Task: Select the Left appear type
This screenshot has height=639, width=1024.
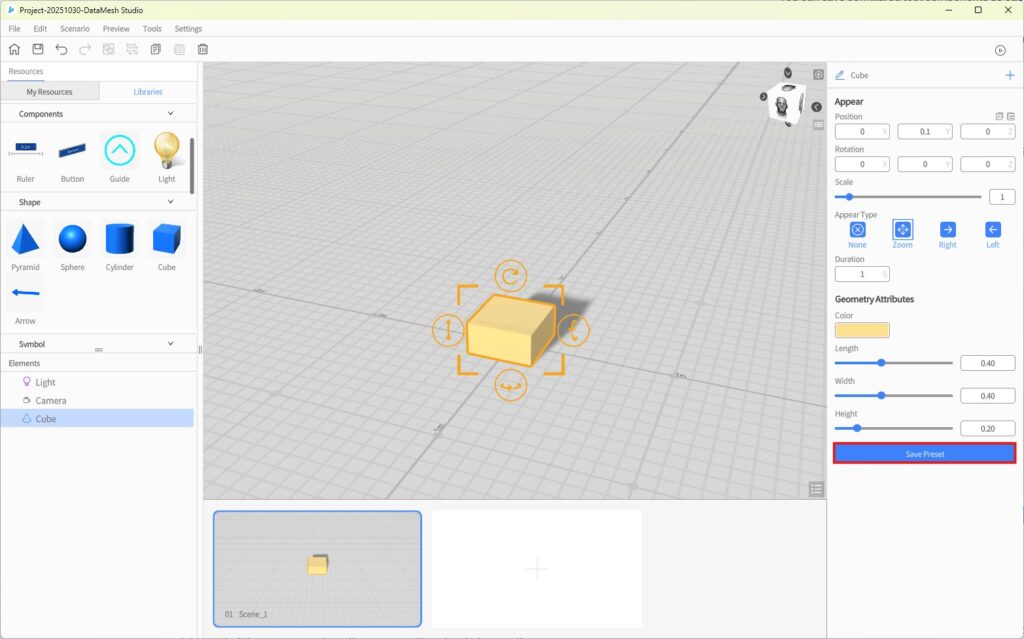Action: point(992,230)
